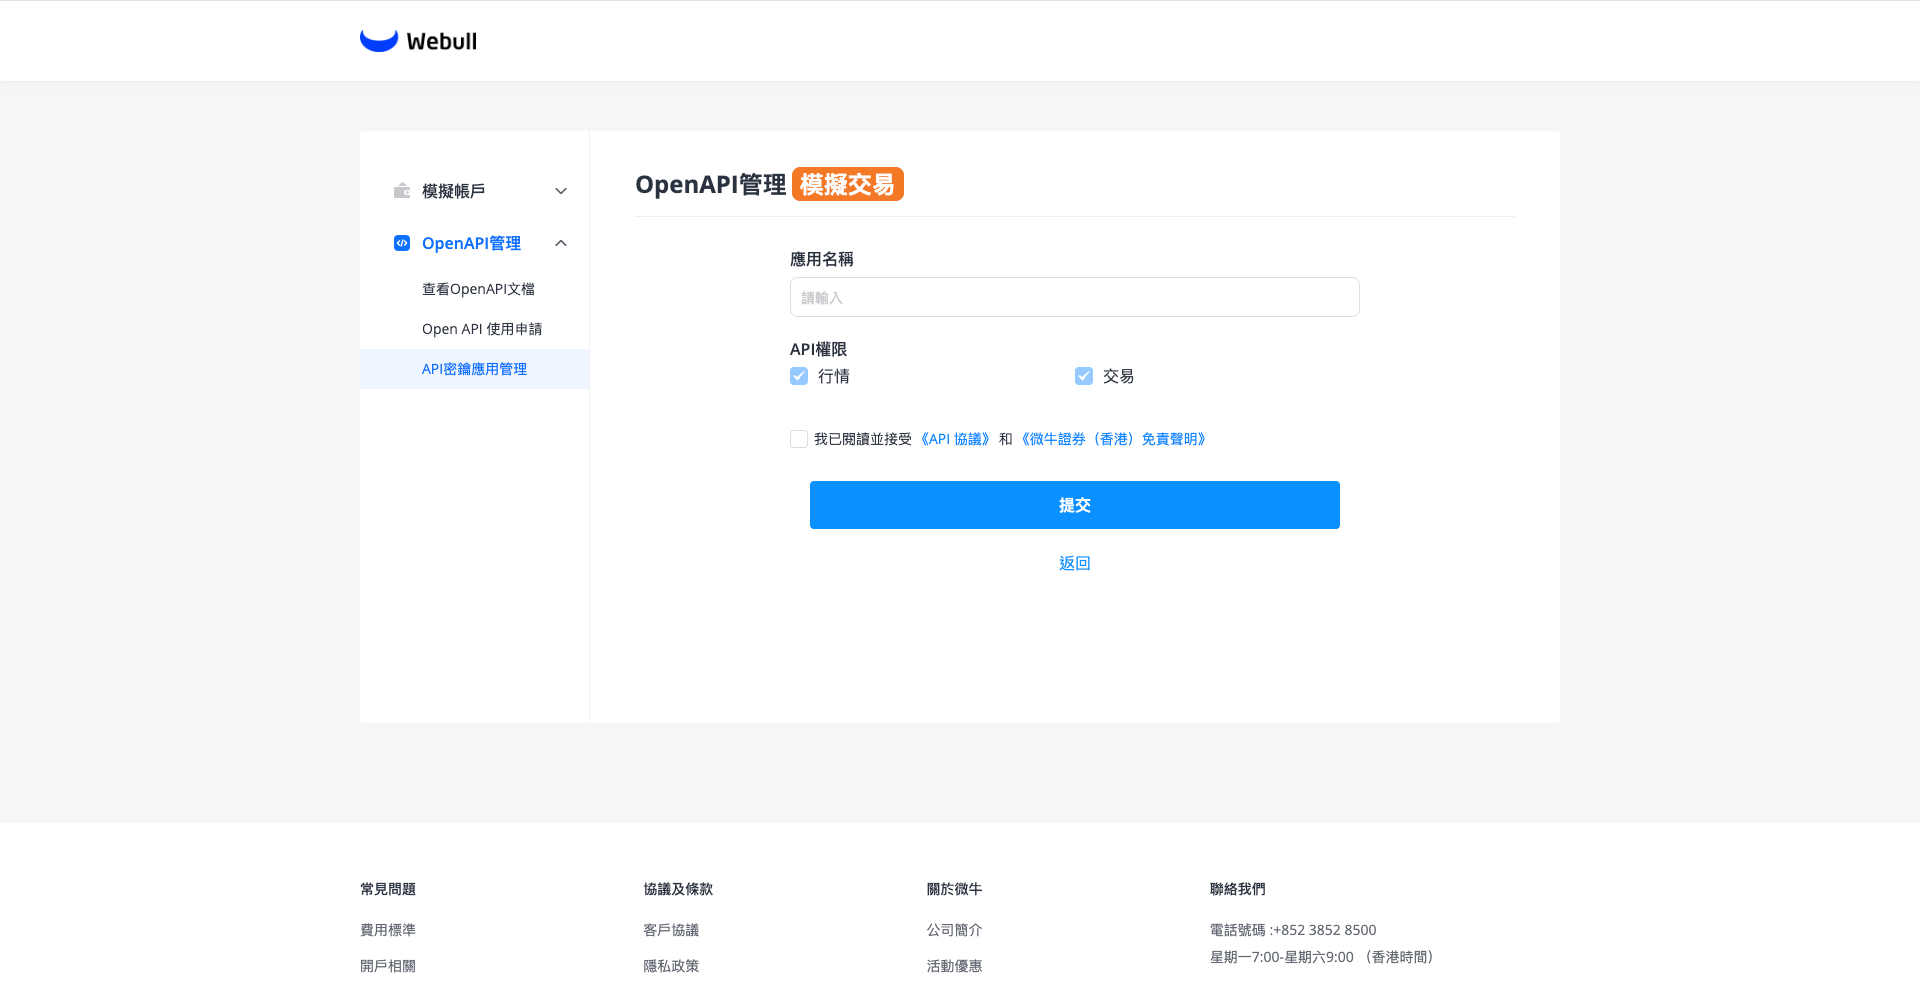
Task: Open 活動優惠 footer link
Action: coord(954,966)
